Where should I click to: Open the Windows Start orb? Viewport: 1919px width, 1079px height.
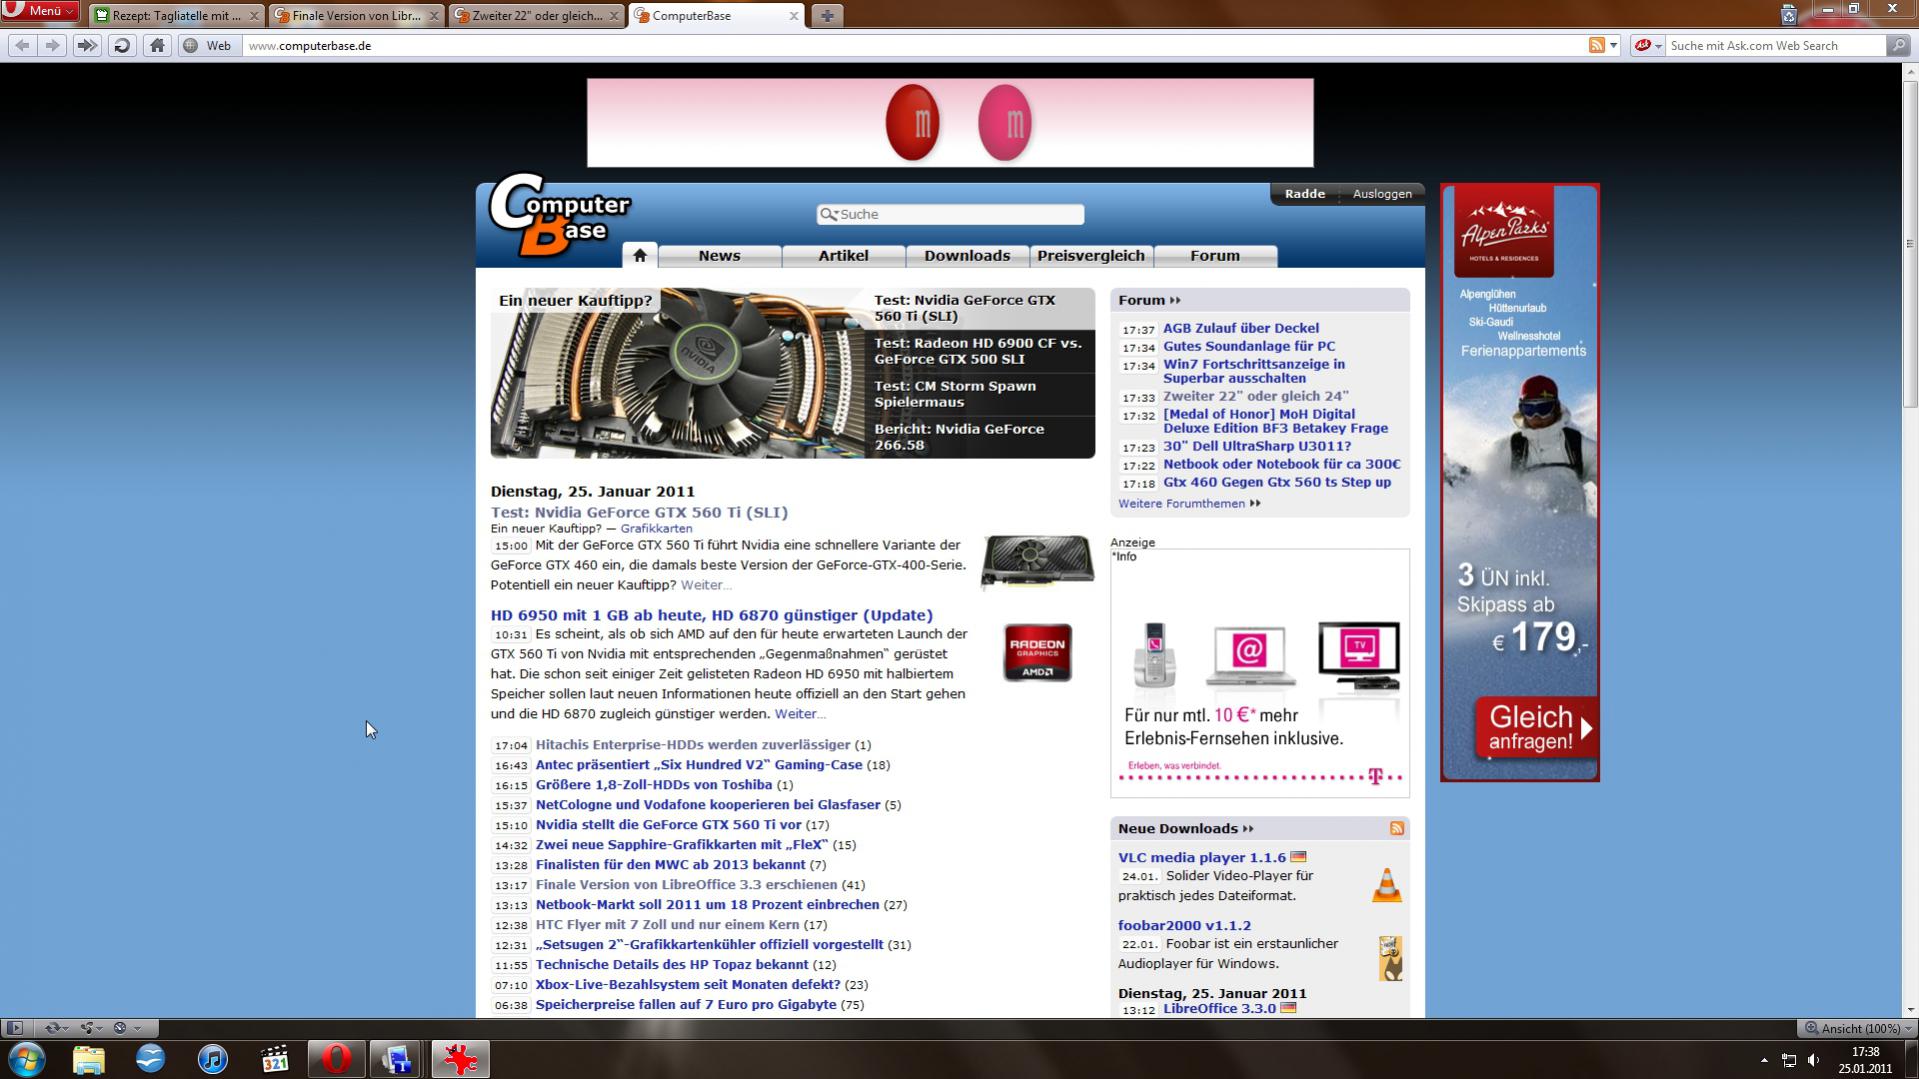click(x=27, y=1059)
